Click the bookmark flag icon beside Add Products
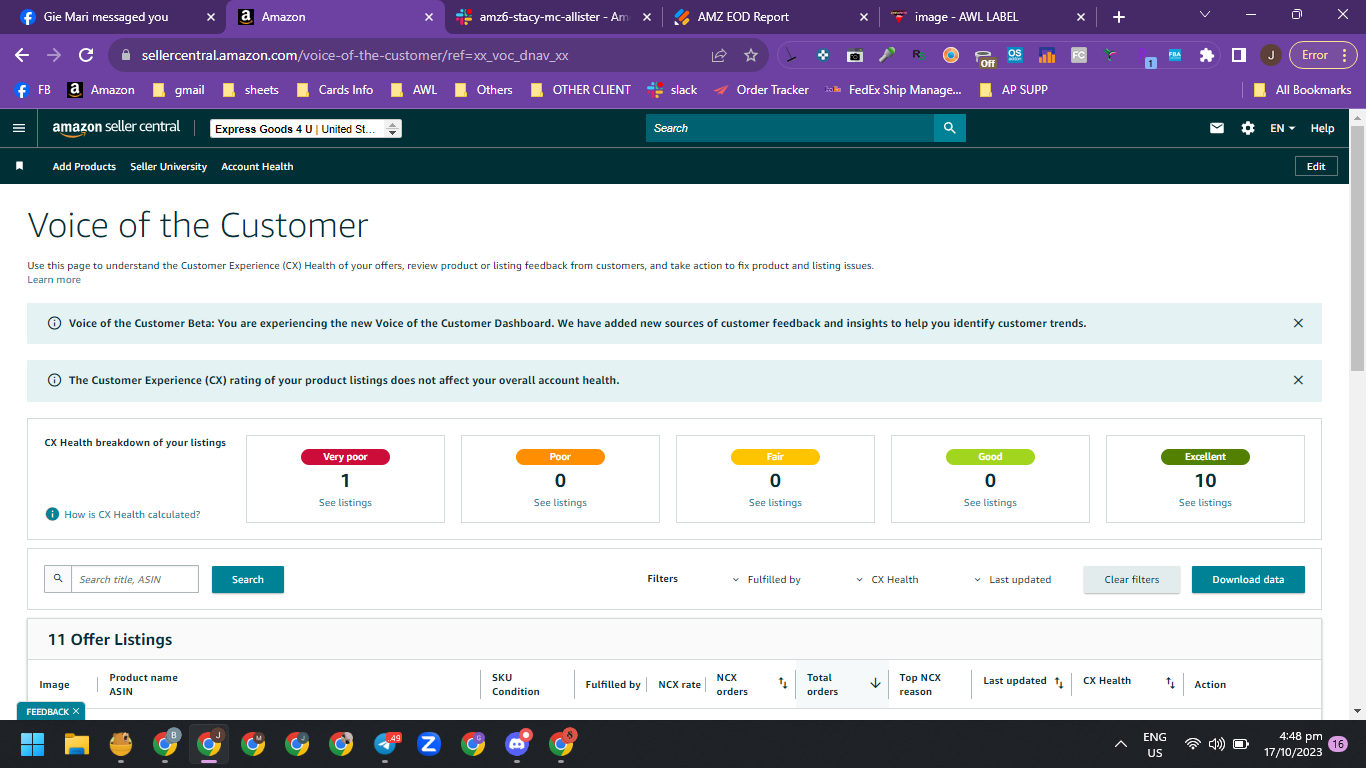 tap(19, 166)
